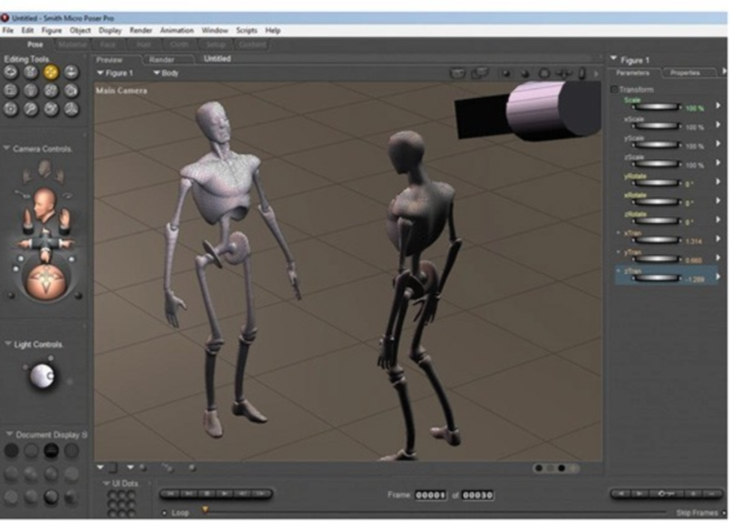Open the Scripts menu
Screen dimensions: 736x523
[x=246, y=31]
